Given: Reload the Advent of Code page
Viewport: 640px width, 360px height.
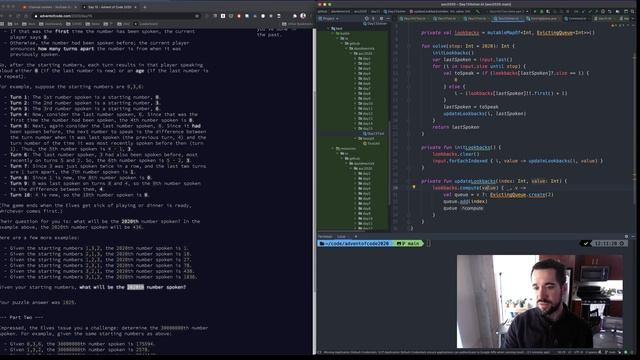Looking at the screenshot, I should tap(18, 16).
